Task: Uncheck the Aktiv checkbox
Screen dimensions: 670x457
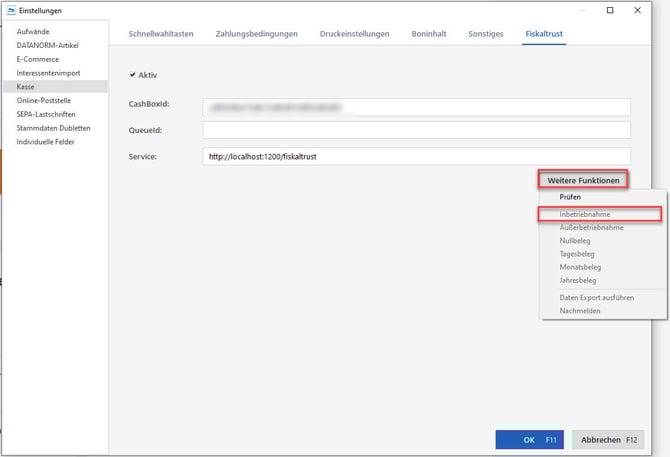Action: [134, 75]
